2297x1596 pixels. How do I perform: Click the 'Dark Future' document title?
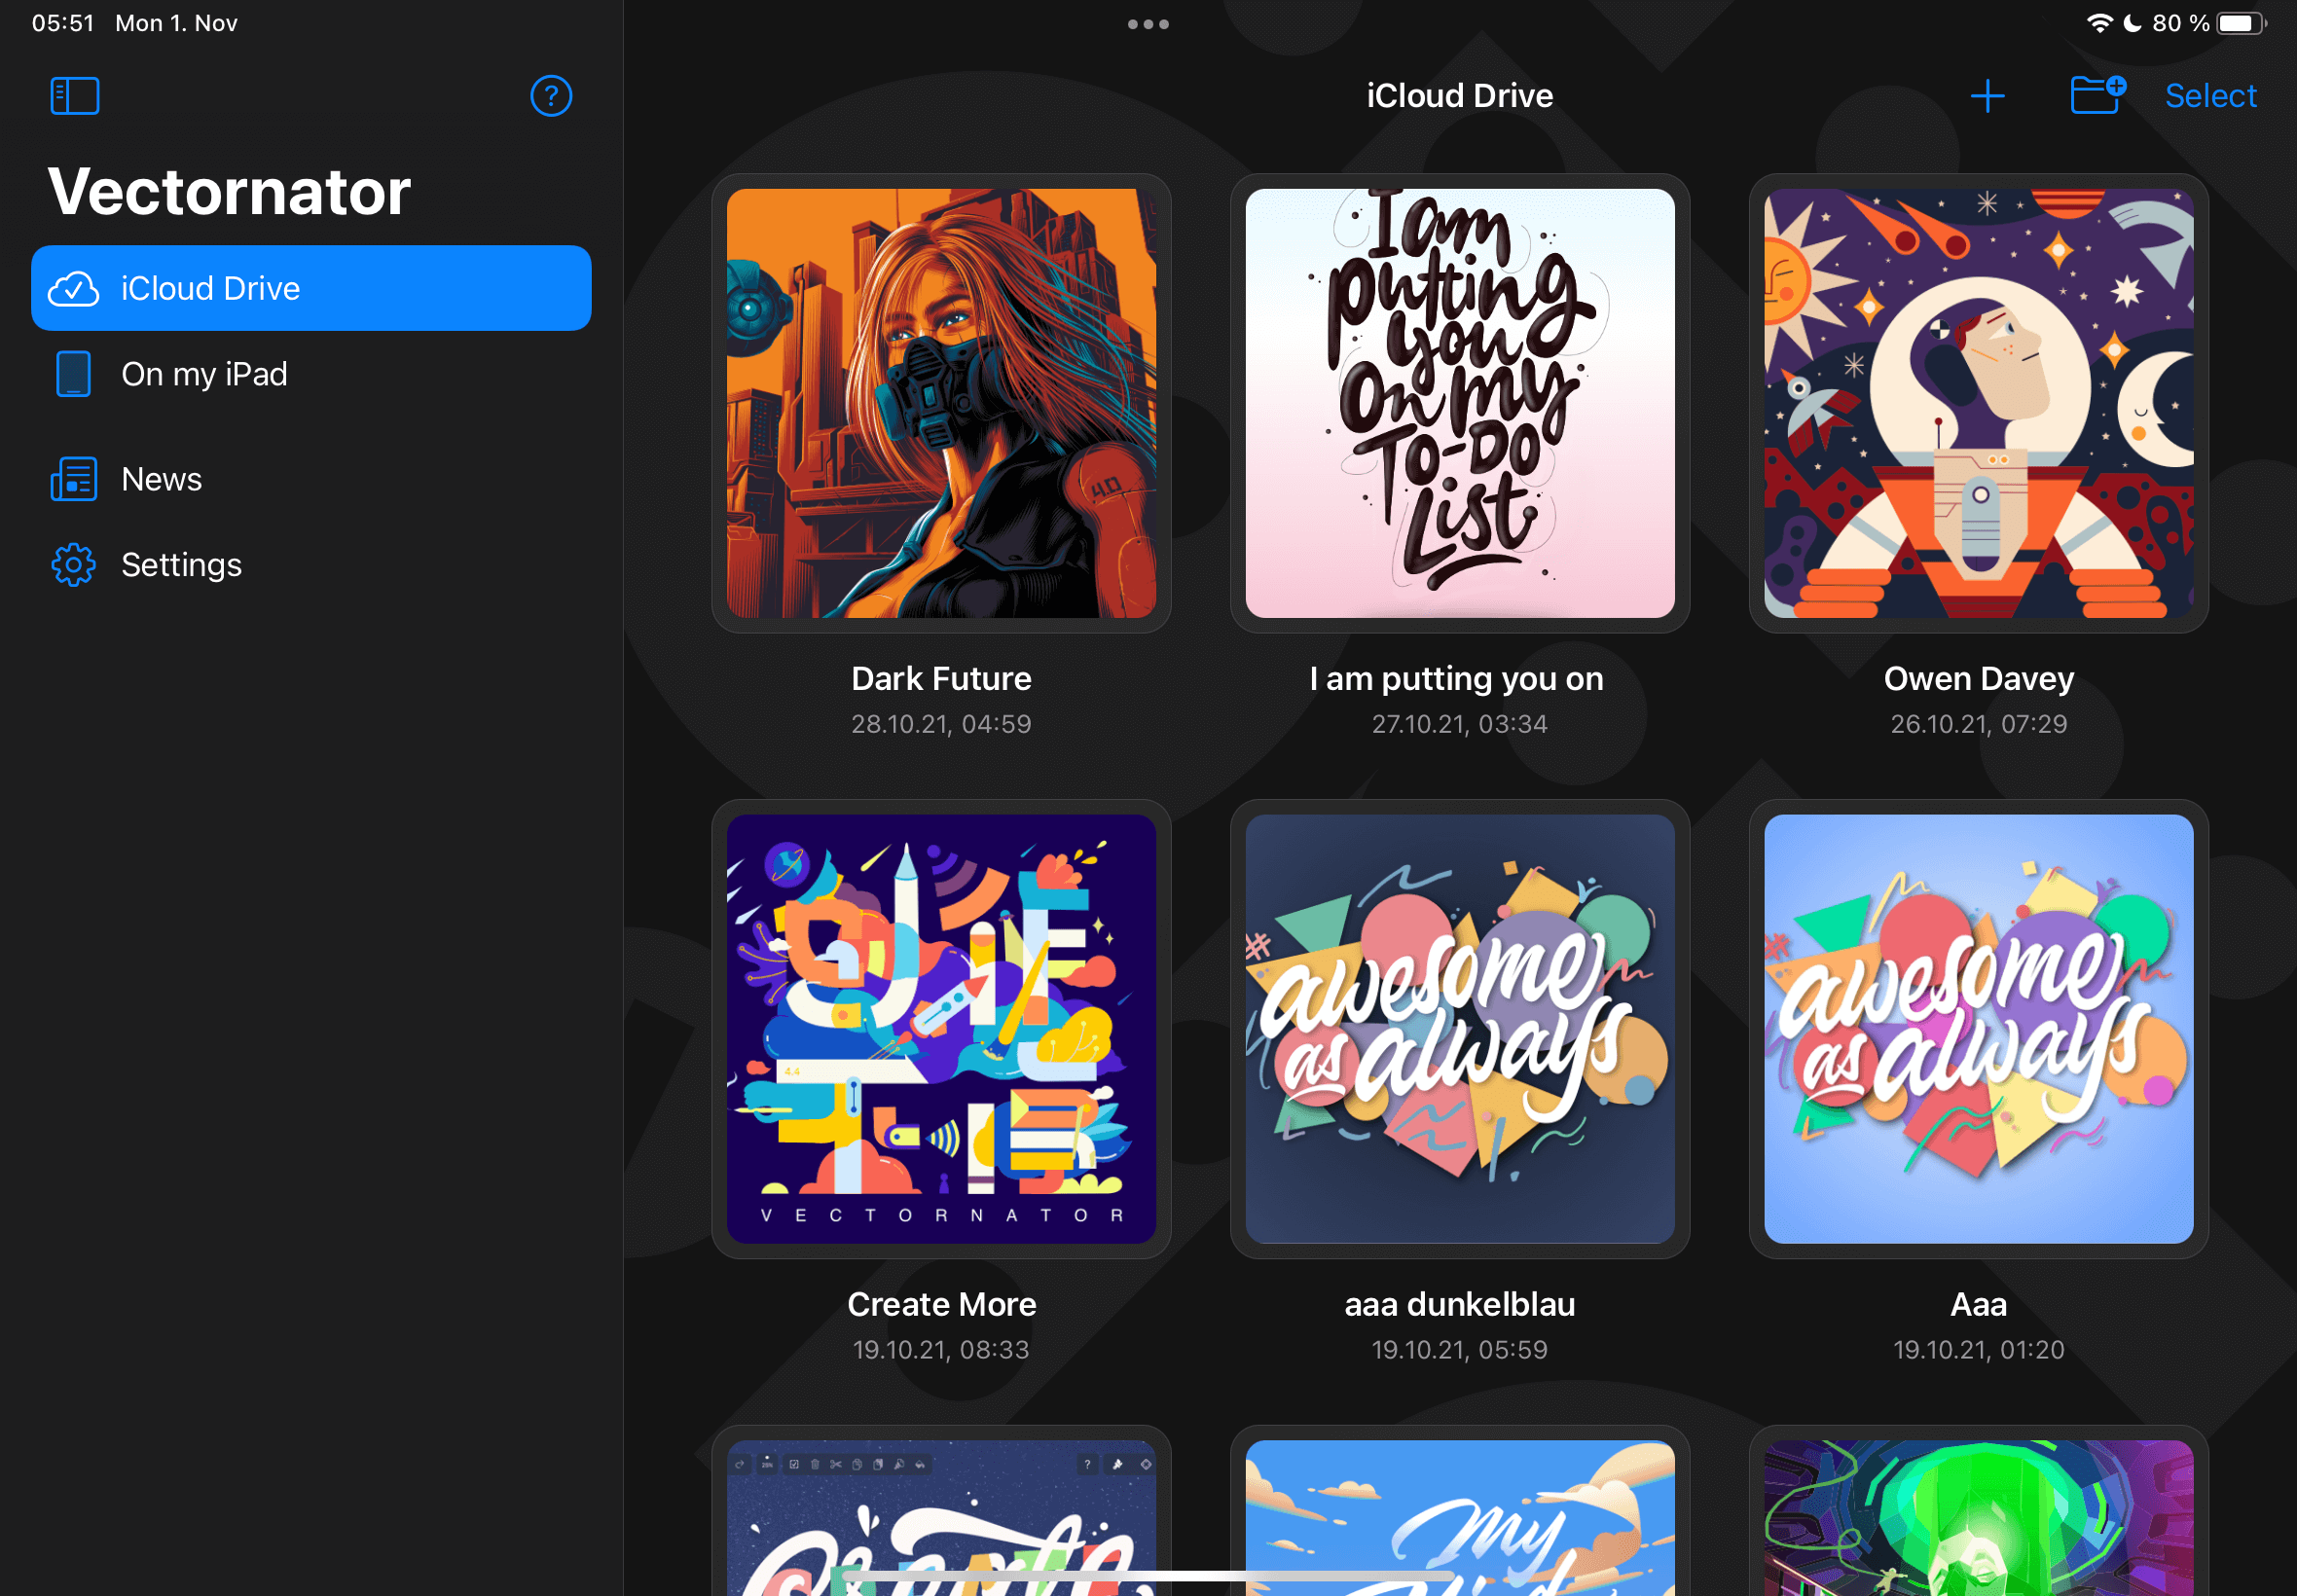pos(941,679)
